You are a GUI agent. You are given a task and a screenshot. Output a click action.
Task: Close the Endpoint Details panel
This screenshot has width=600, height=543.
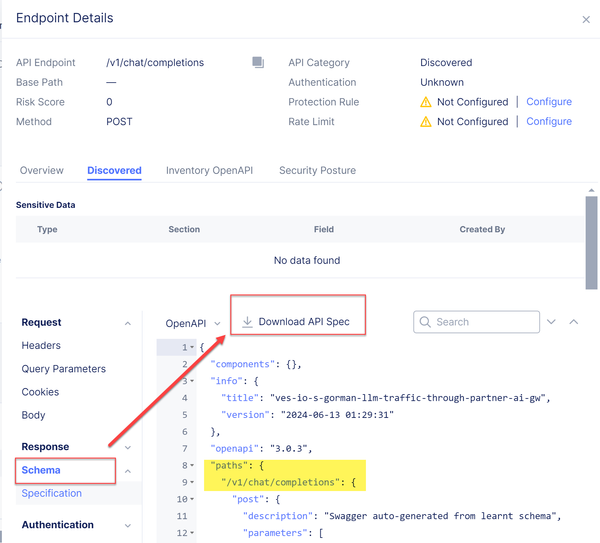pyautogui.click(x=586, y=19)
